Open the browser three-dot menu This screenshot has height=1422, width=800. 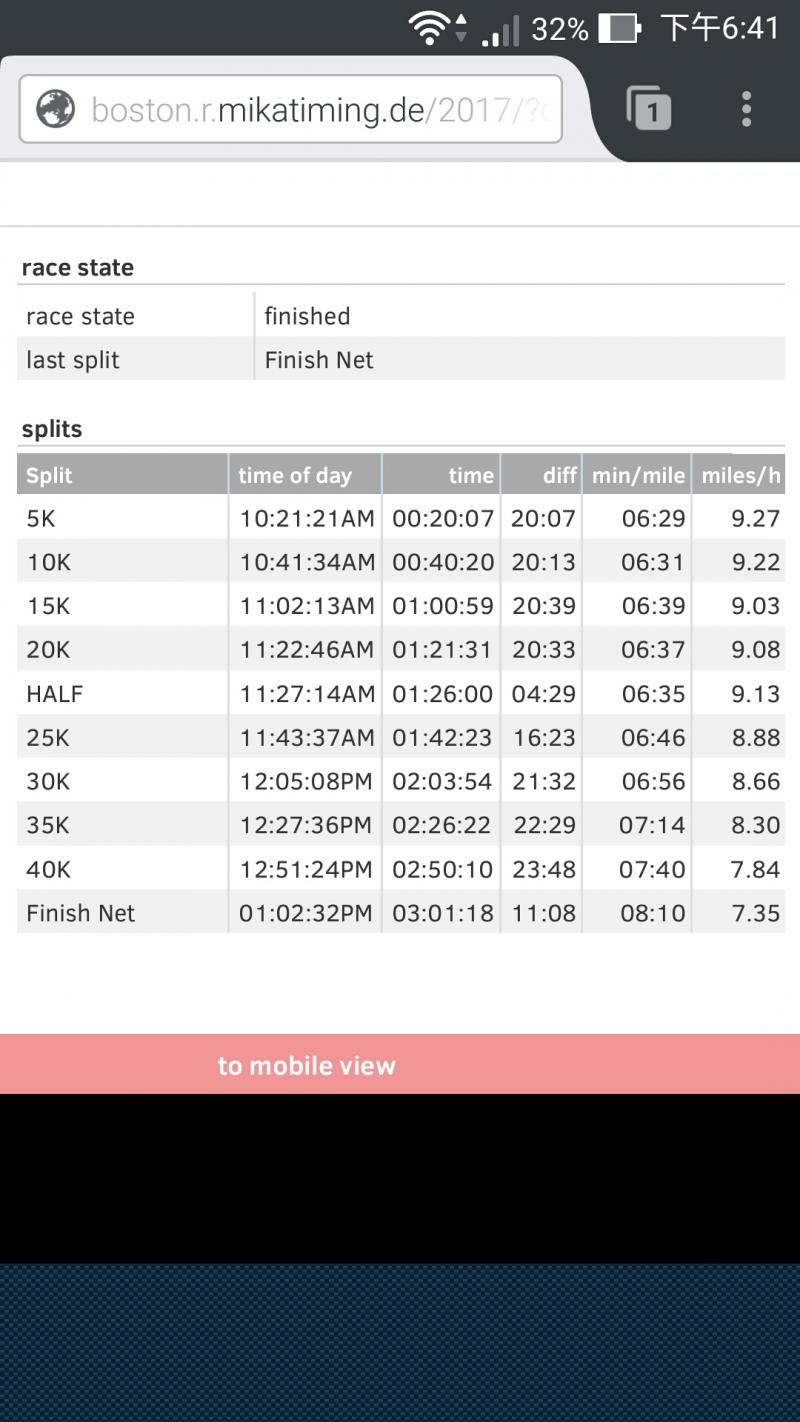746,108
